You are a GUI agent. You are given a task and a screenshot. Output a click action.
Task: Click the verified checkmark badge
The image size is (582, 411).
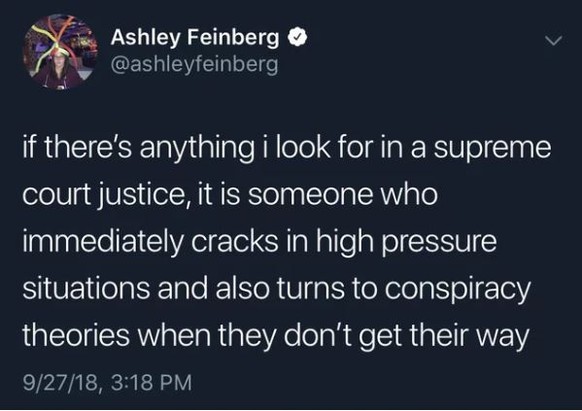(297, 37)
